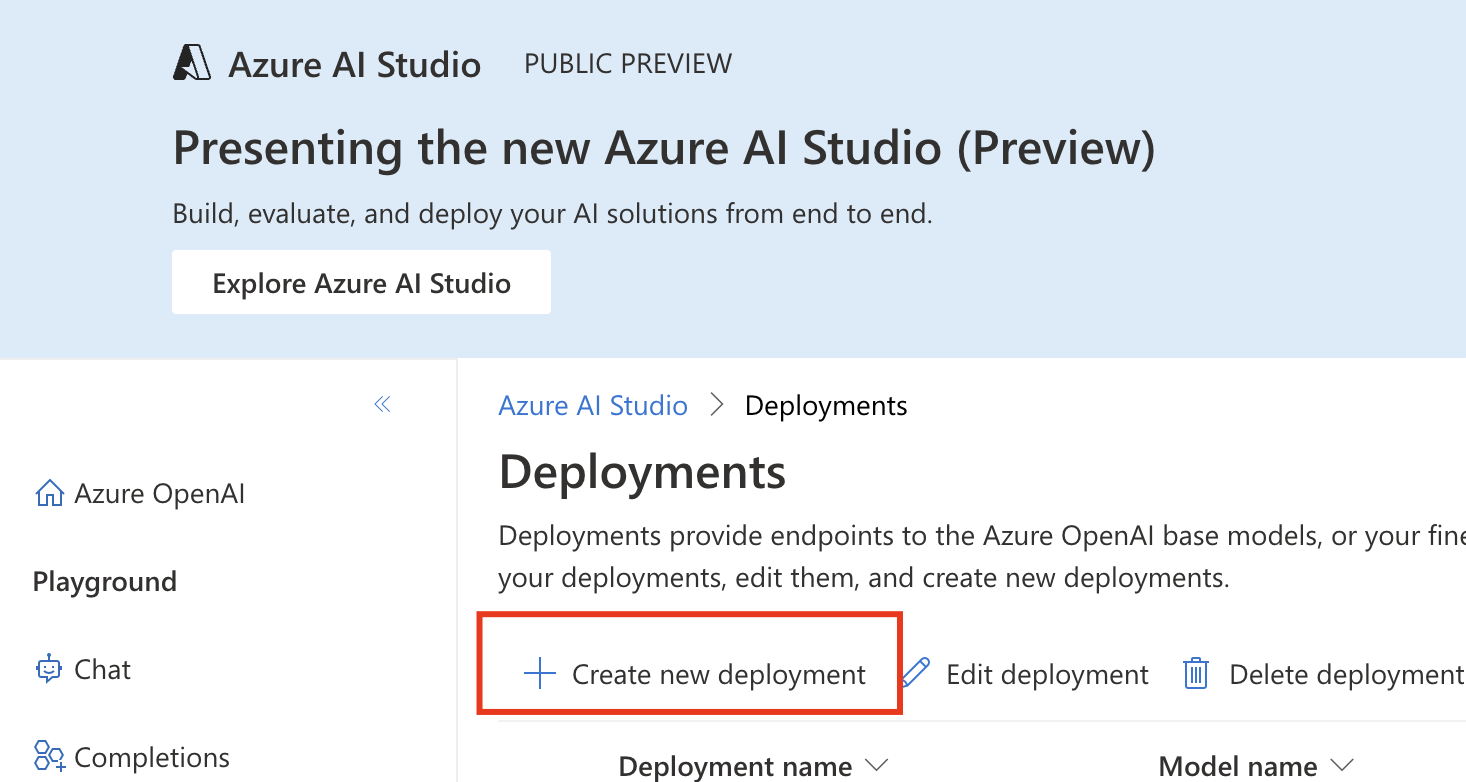Viewport: 1466px width, 782px height.
Task: Click 'Presenting the new Azure AI Studio' heading
Action: (x=664, y=148)
